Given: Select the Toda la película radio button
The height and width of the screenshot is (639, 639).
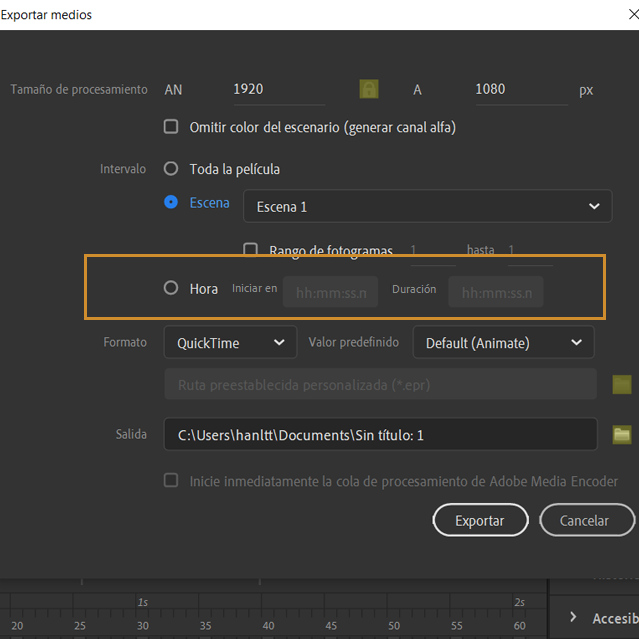Looking at the screenshot, I should (x=171, y=169).
